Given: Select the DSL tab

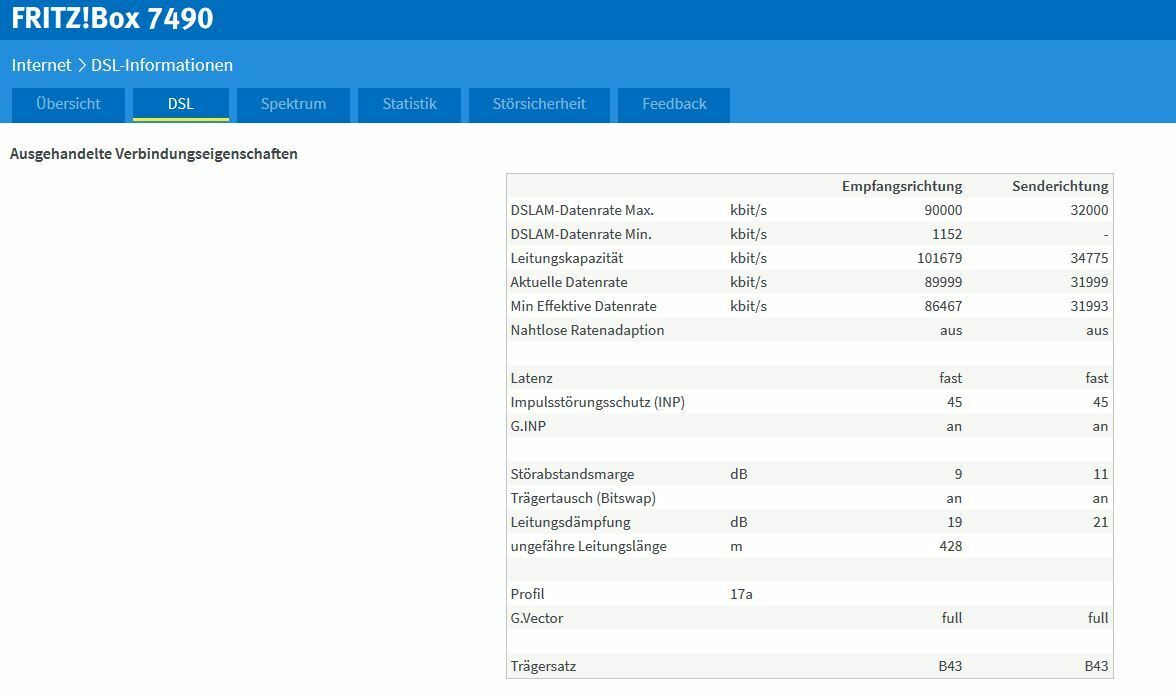Looking at the screenshot, I should coord(181,104).
